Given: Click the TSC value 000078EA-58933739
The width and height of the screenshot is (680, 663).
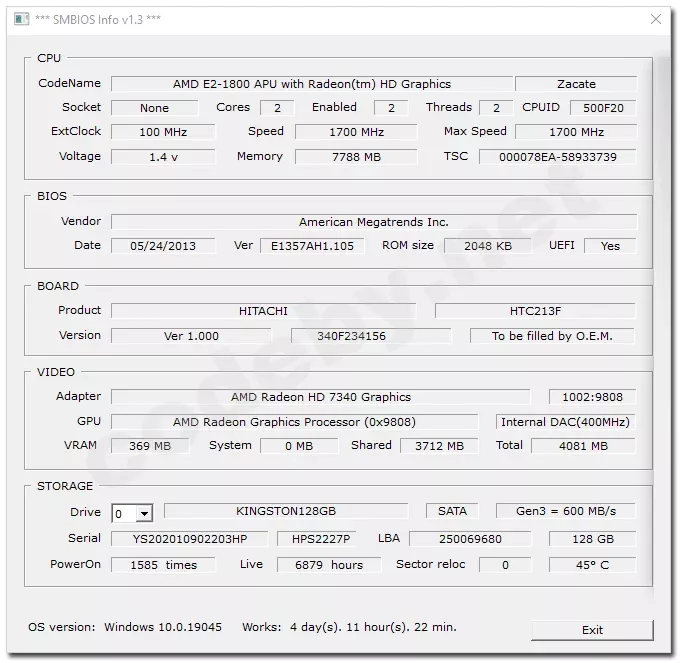Looking at the screenshot, I should click(x=558, y=157).
